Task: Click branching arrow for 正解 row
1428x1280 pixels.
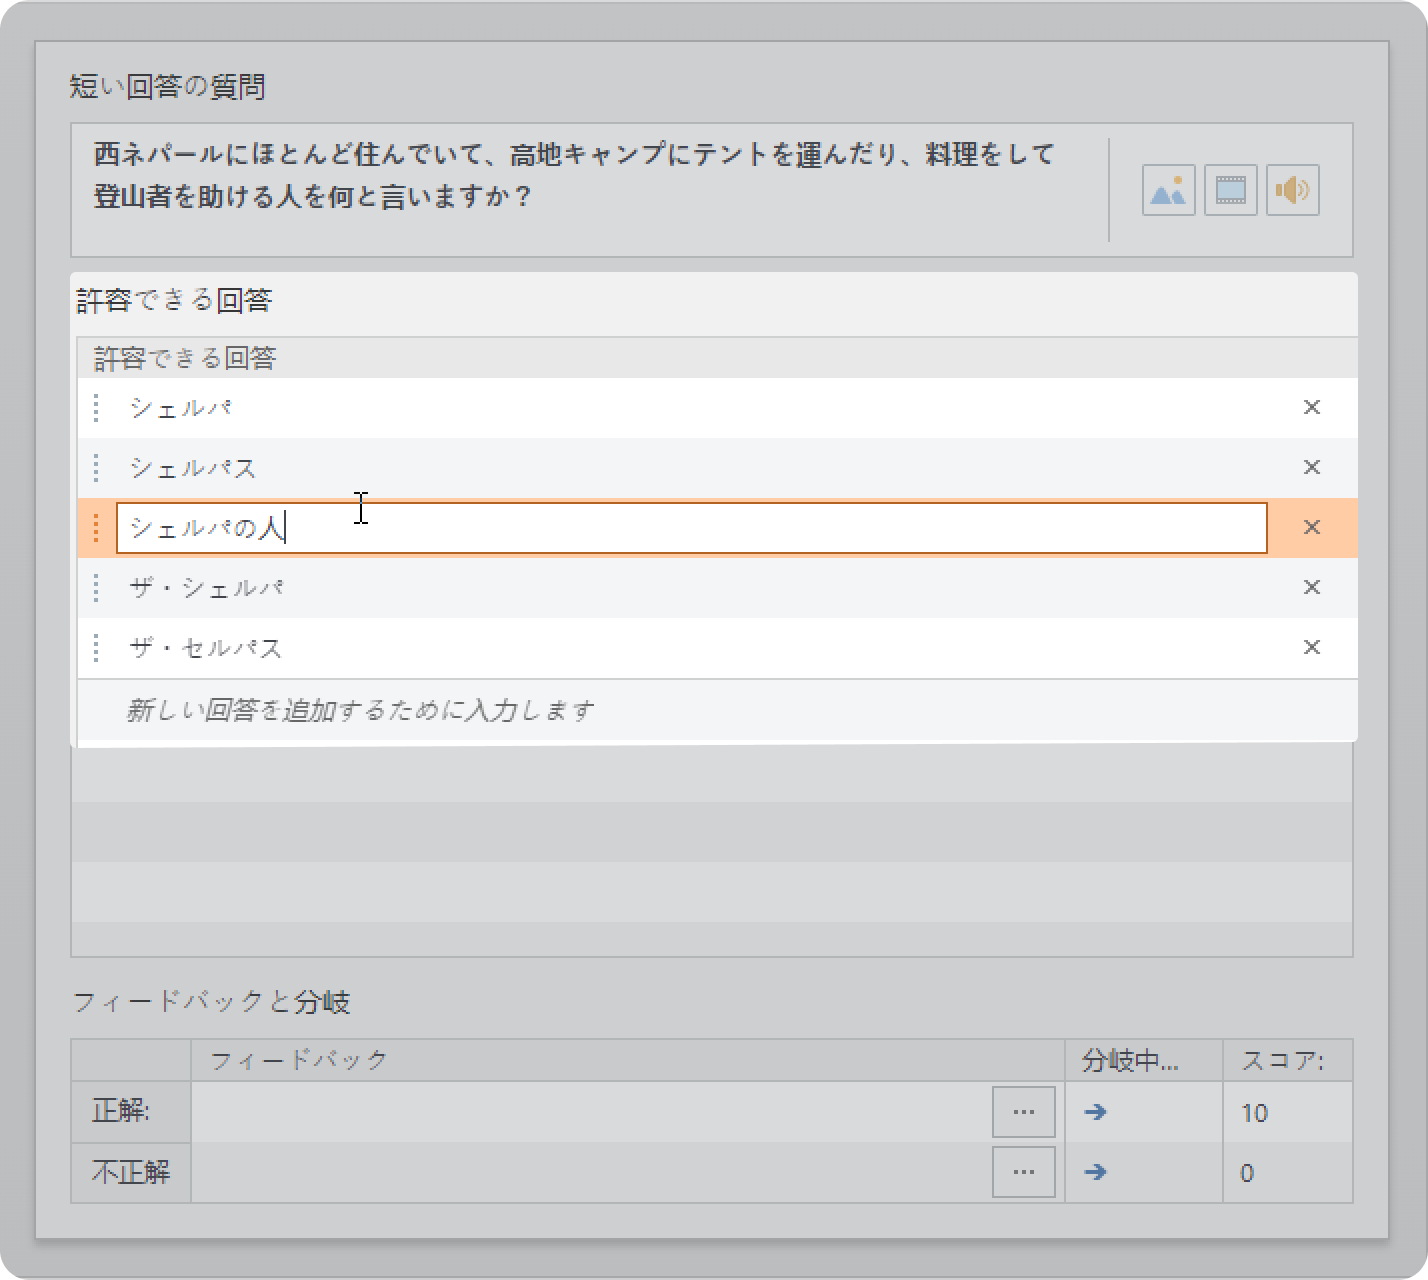Action: click(x=1095, y=1112)
